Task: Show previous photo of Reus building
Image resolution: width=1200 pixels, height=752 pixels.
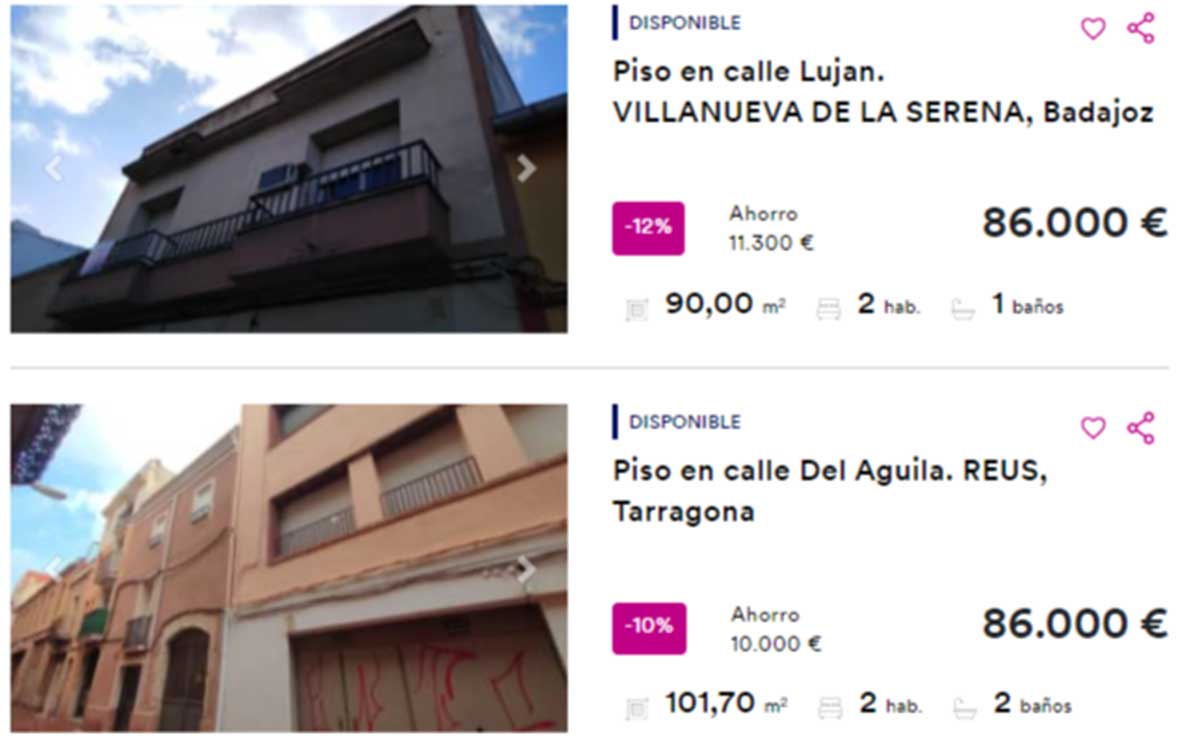Action: [53, 569]
